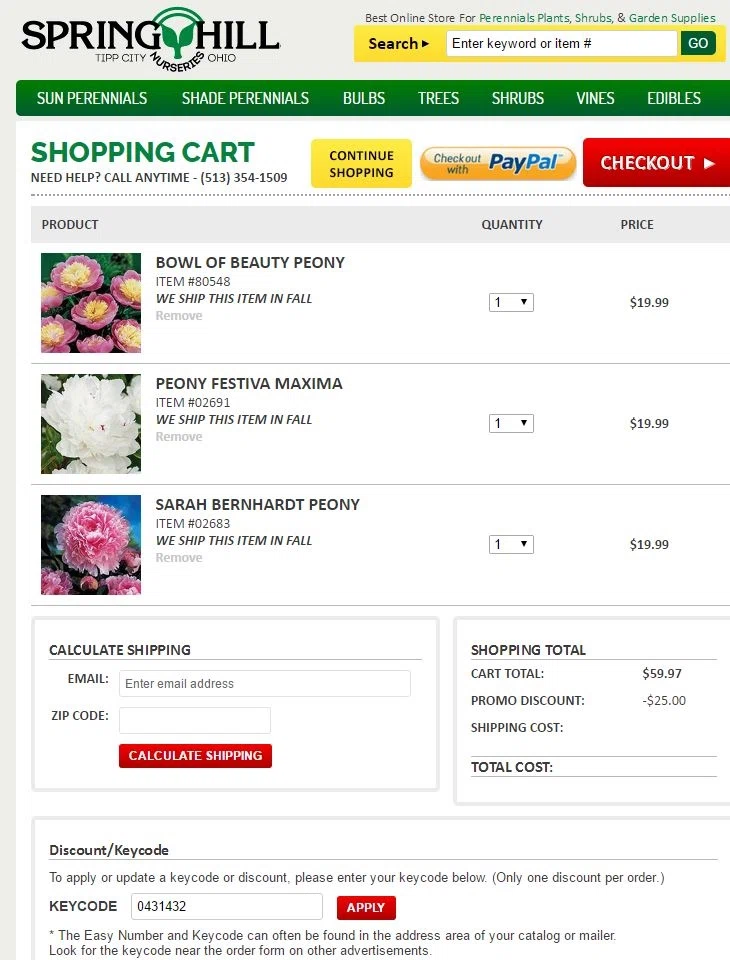Click the Sarah Bernhardt Peony thumbnail
730x960 pixels.
[x=91, y=545]
